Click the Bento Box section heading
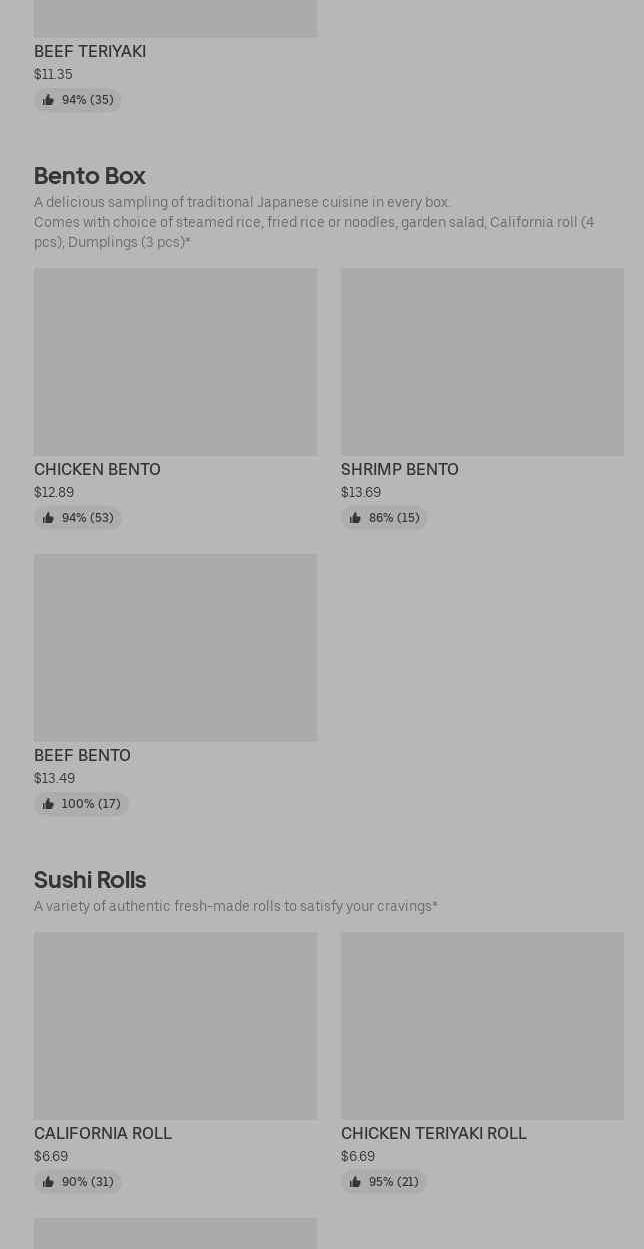Viewport: 644px width, 1249px height. coord(90,176)
